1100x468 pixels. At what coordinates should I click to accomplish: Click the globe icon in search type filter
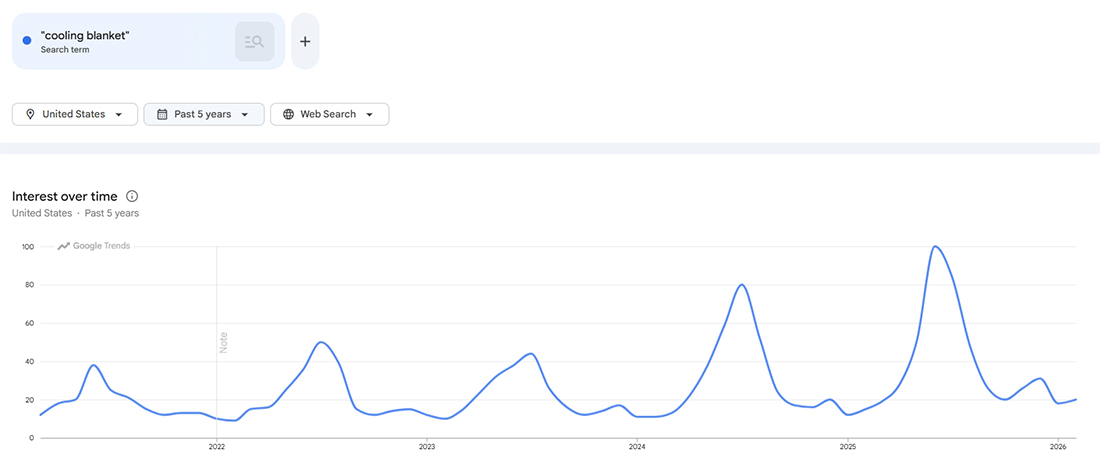click(x=288, y=114)
